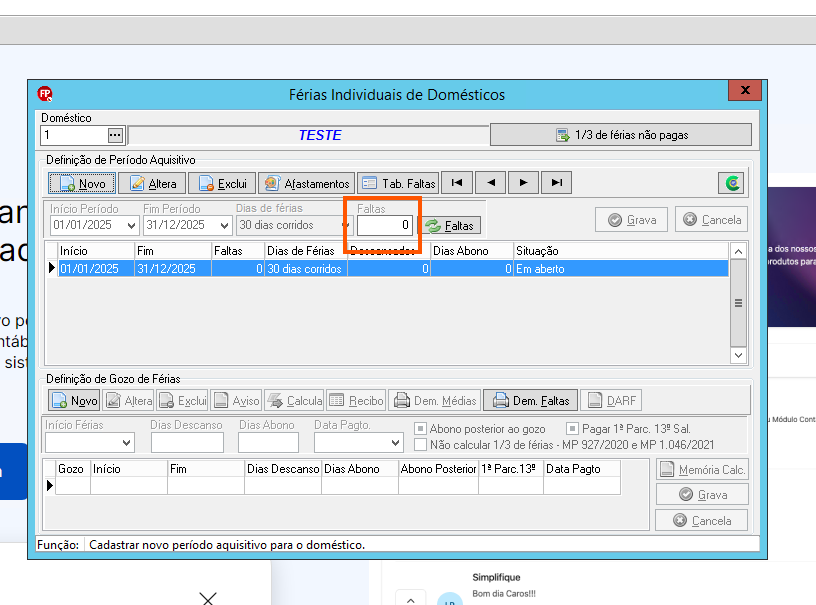Click Novo in Gozo de Férias toolbar
The width and height of the screenshot is (816, 605).
[x=75, y=400]
